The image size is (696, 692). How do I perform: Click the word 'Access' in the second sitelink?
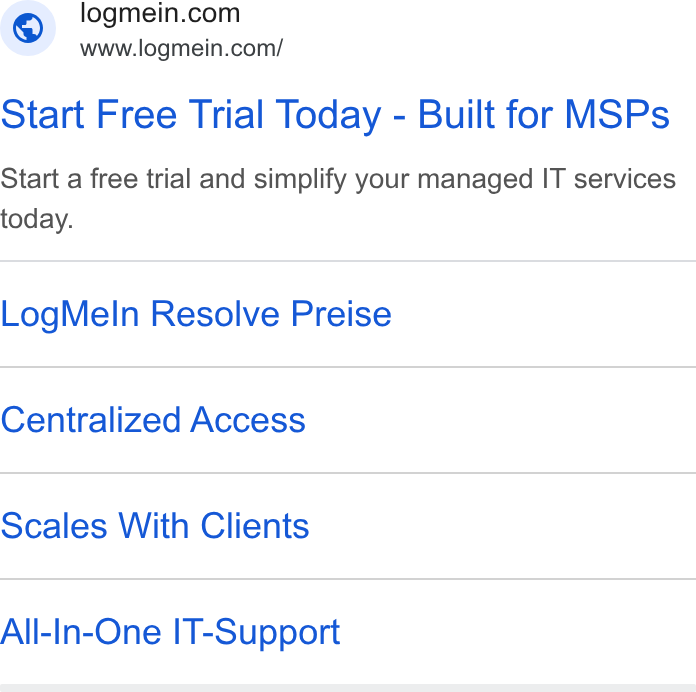(248, 420)
